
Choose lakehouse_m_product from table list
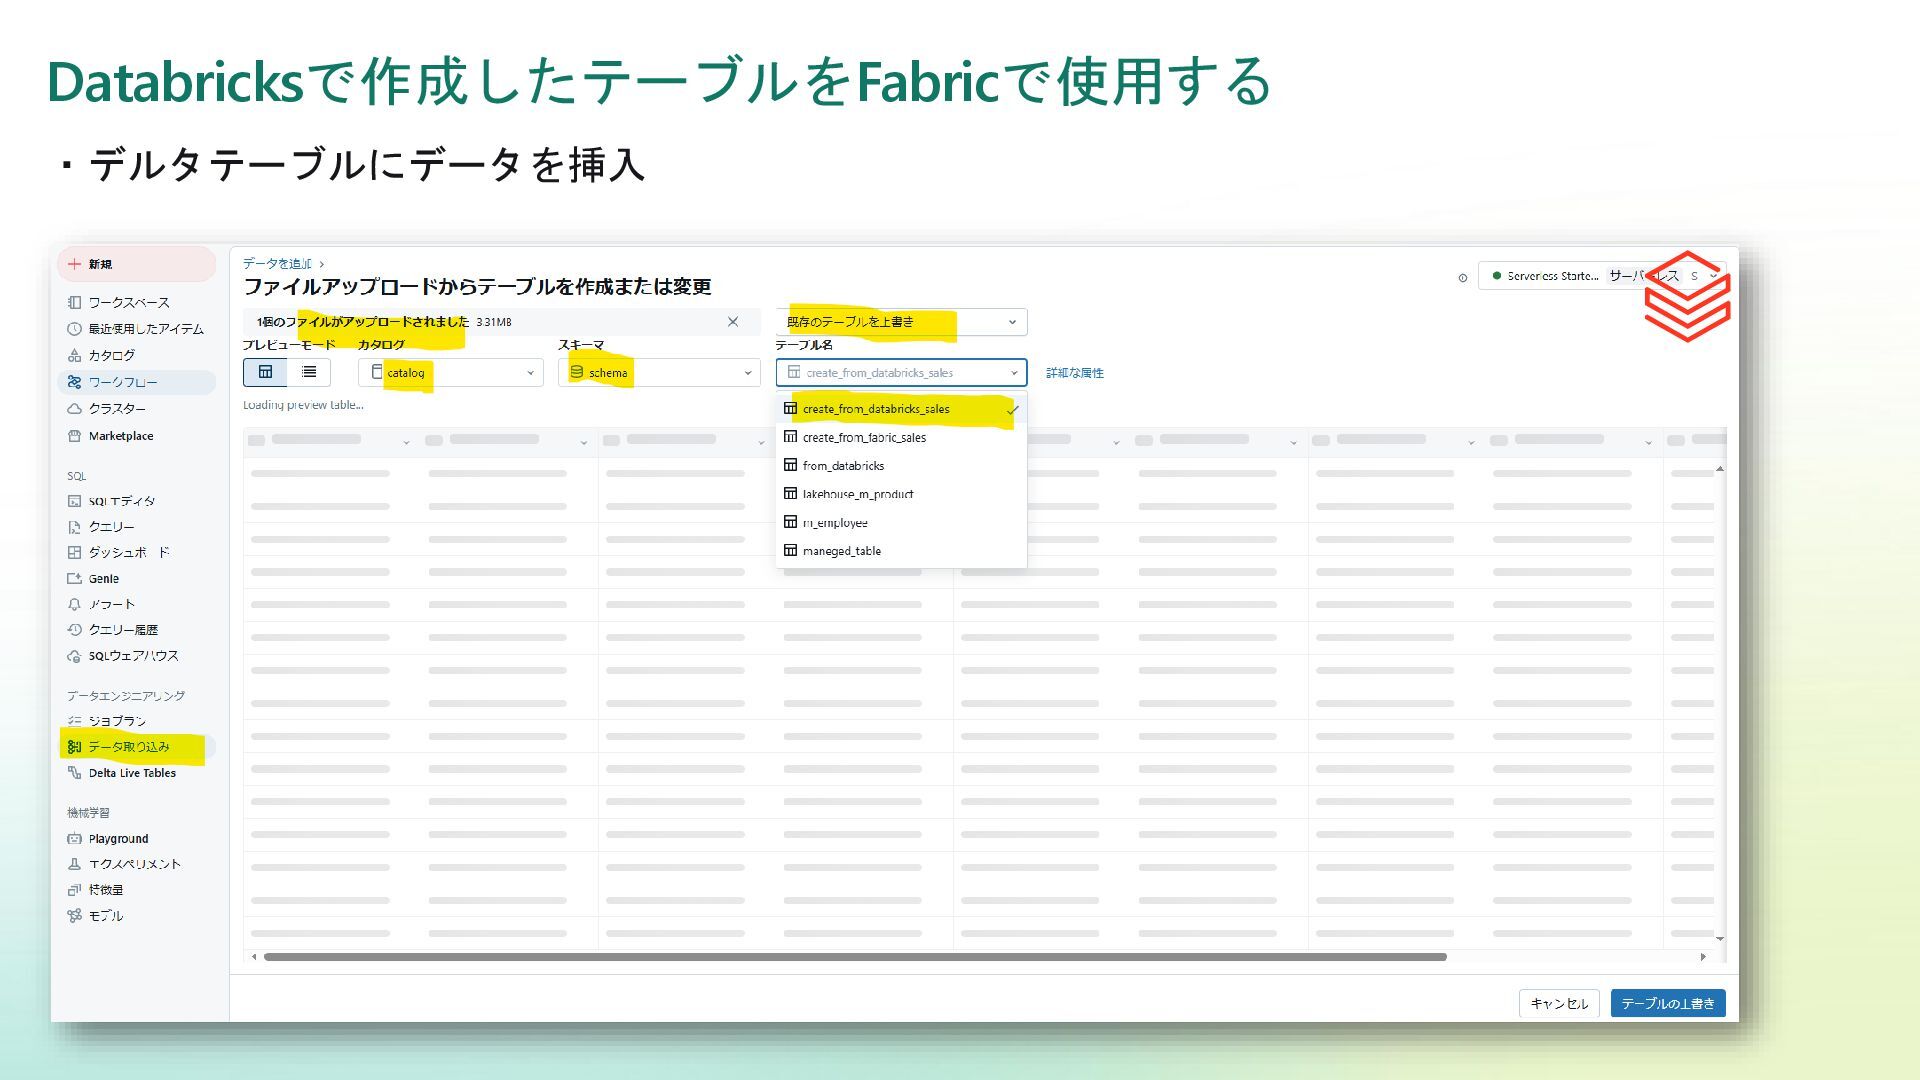point(857,494)
